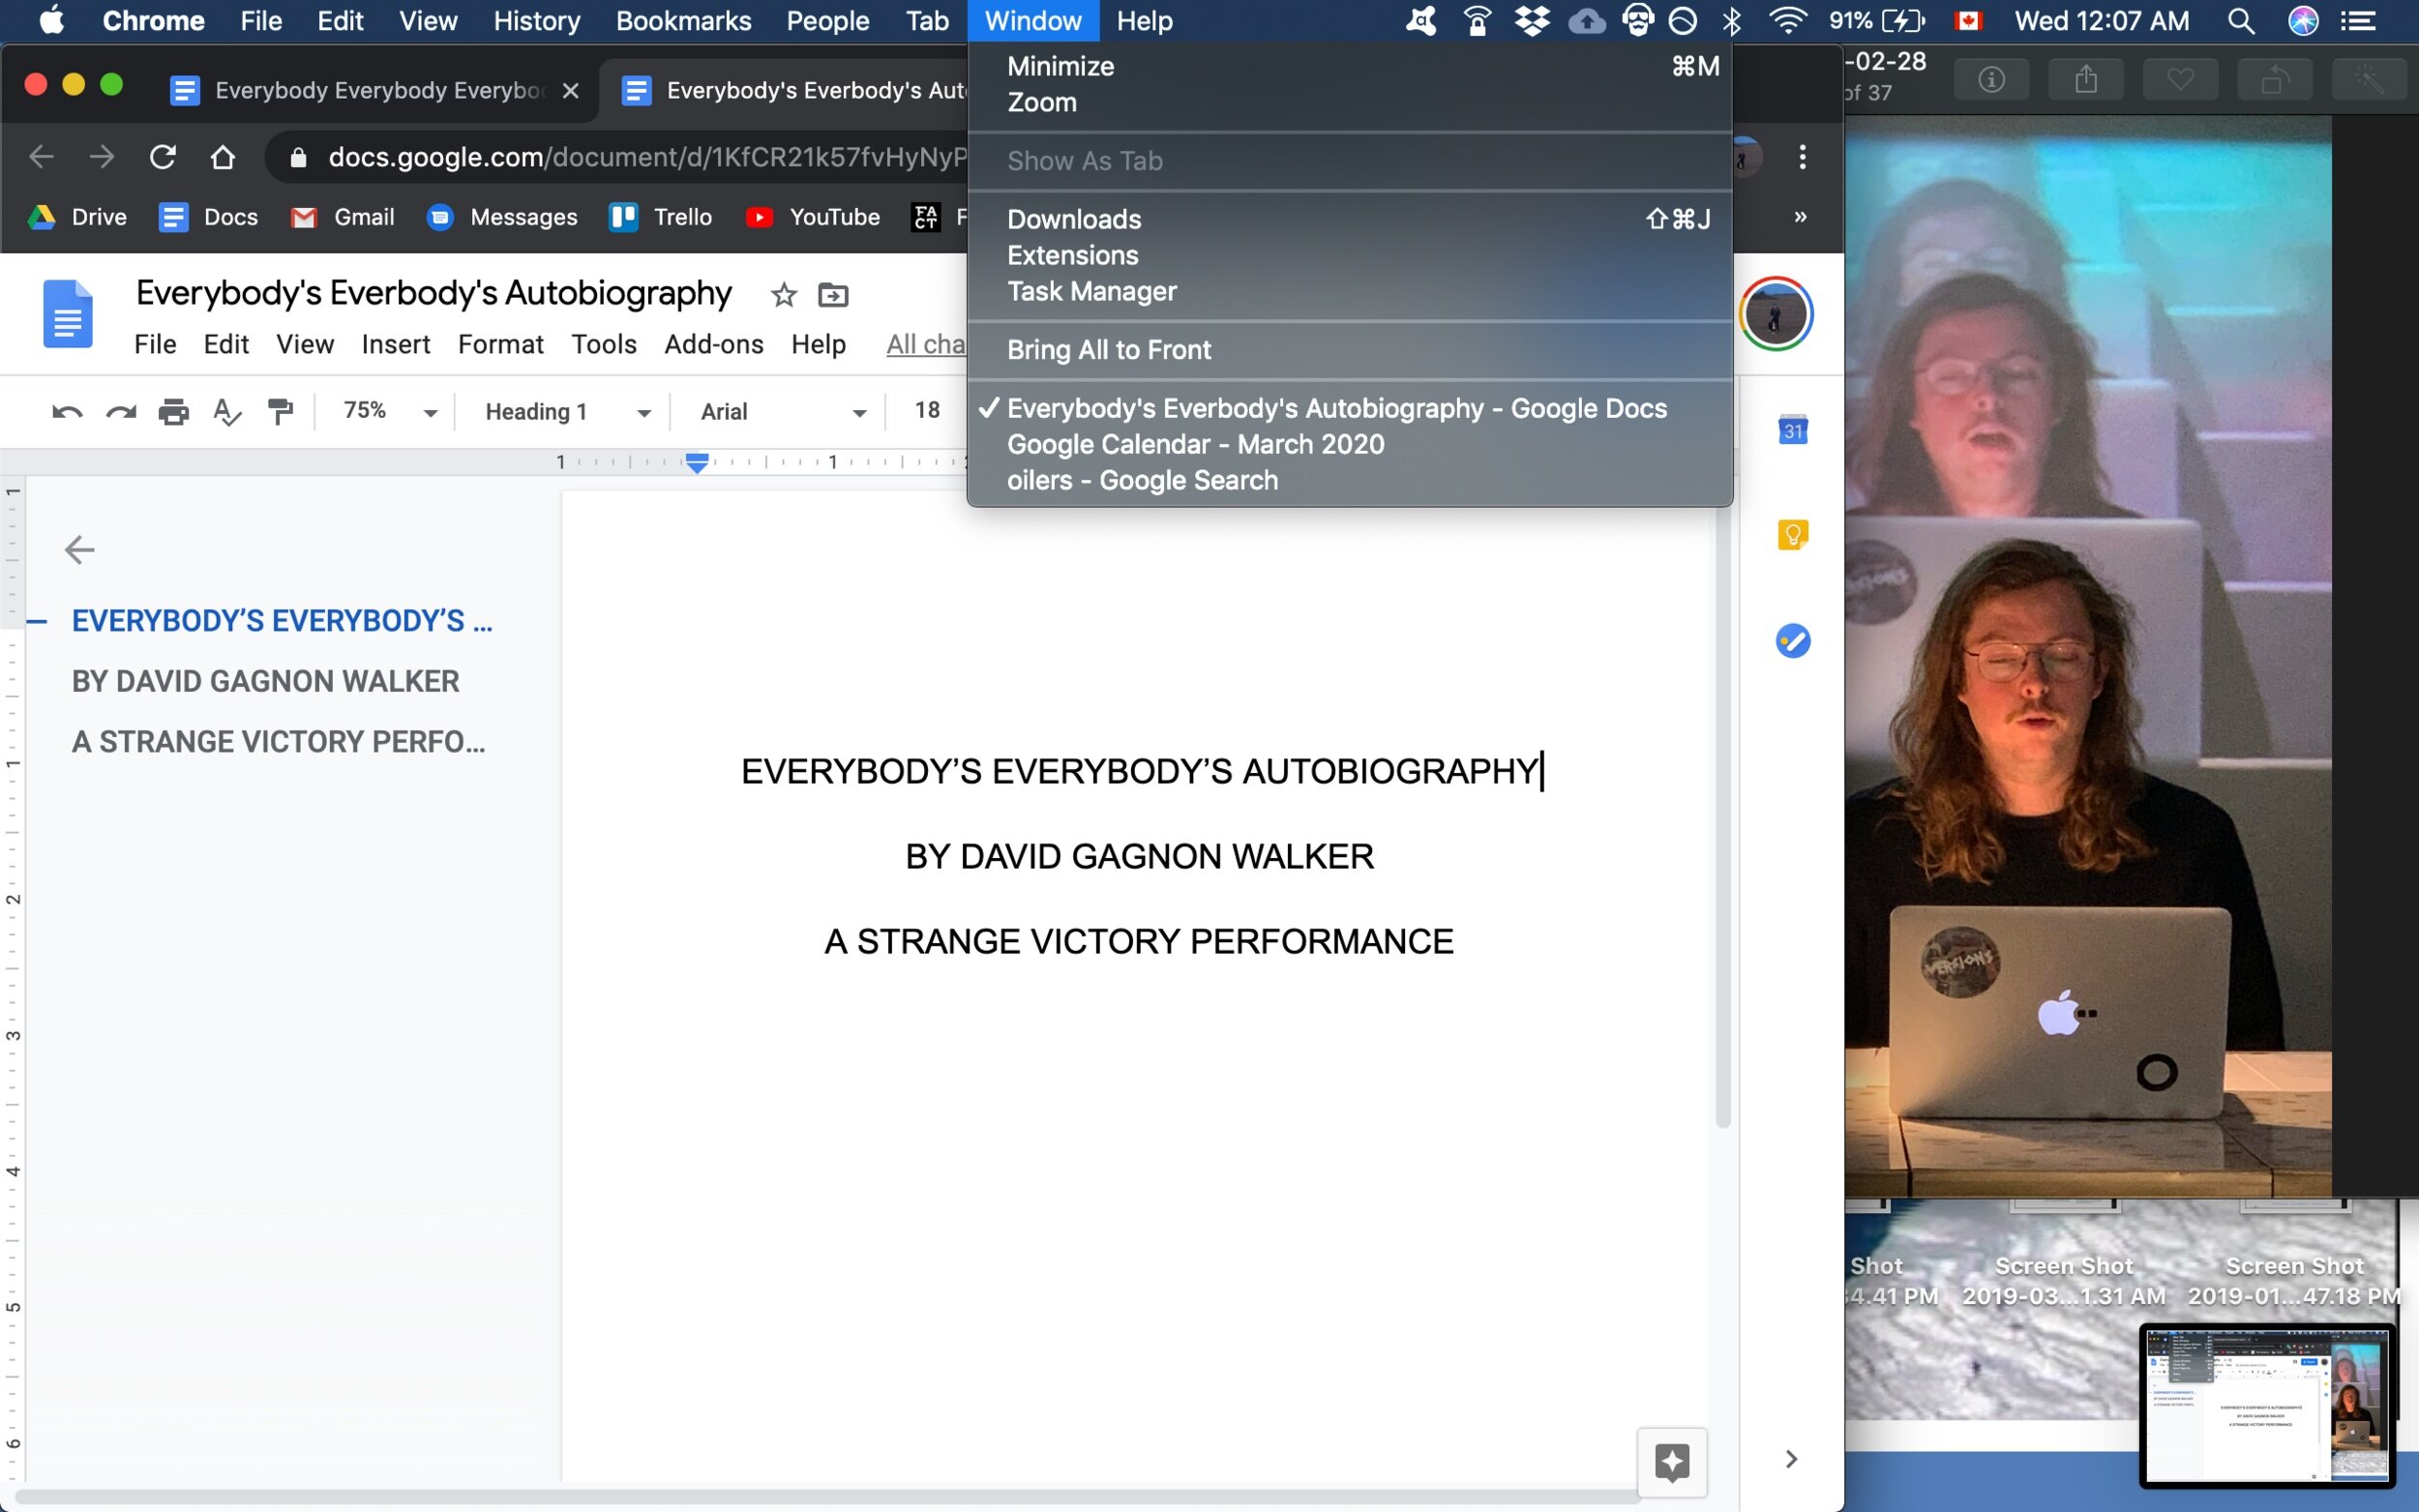Choose Extensions in Window menu
Screen dimensions: 2419x1512
tap(1350, 255)
